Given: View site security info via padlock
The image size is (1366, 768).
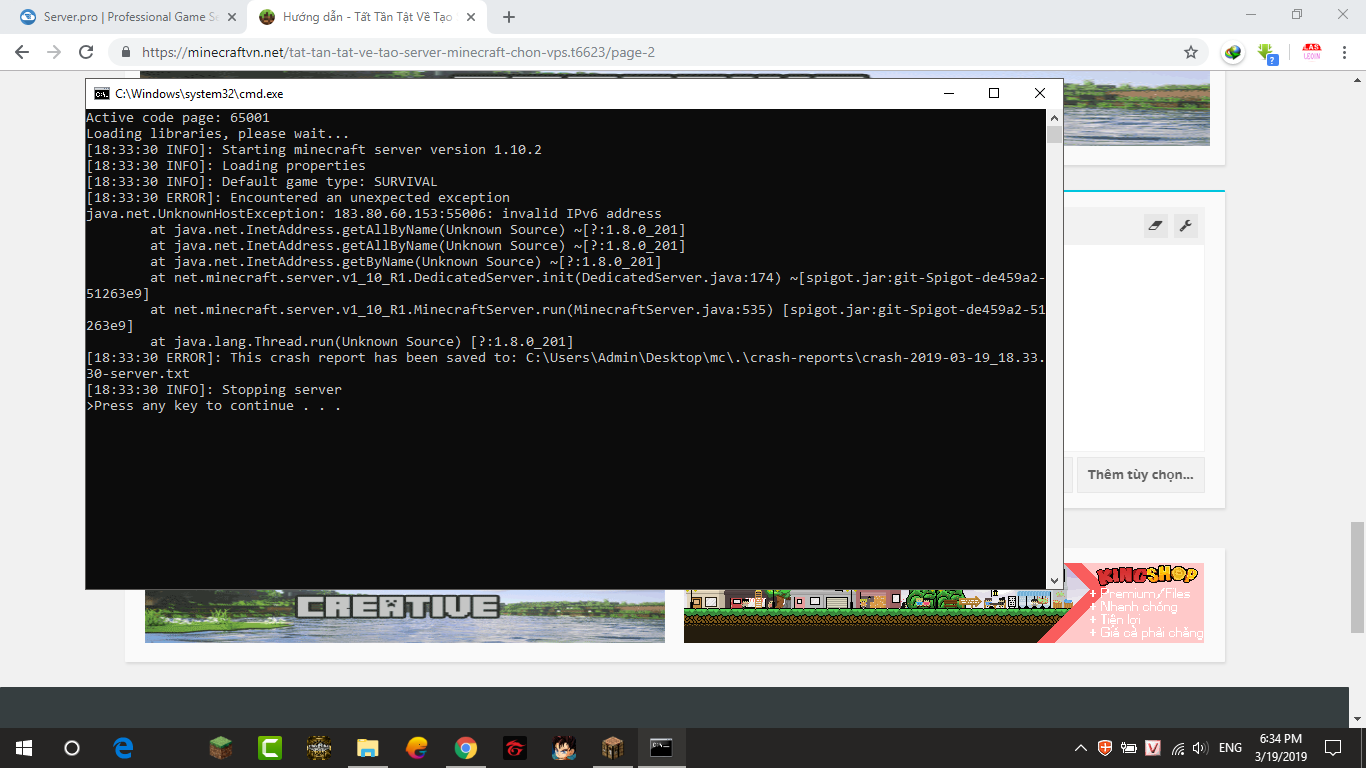Looking at the screenshot, I should point(126,52).
